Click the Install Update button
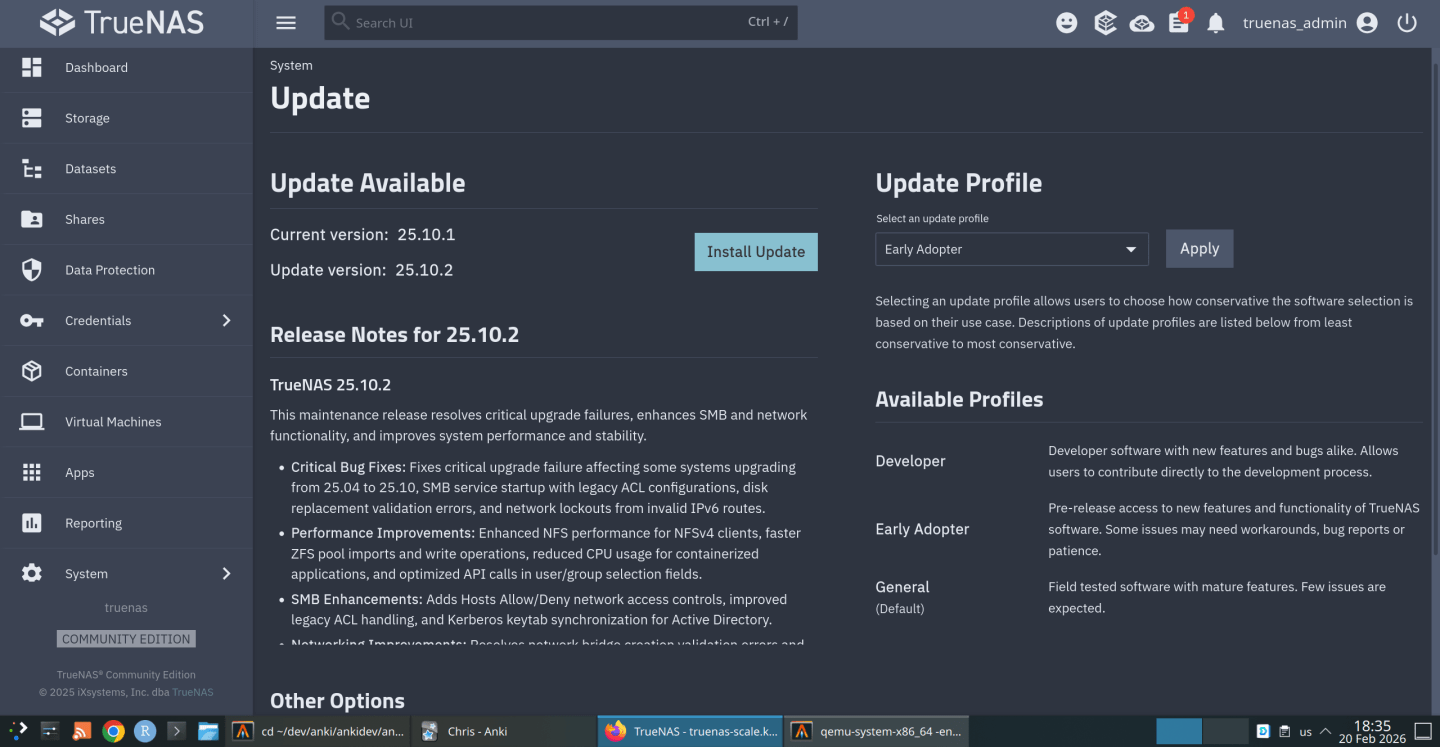 pos(755,252)
